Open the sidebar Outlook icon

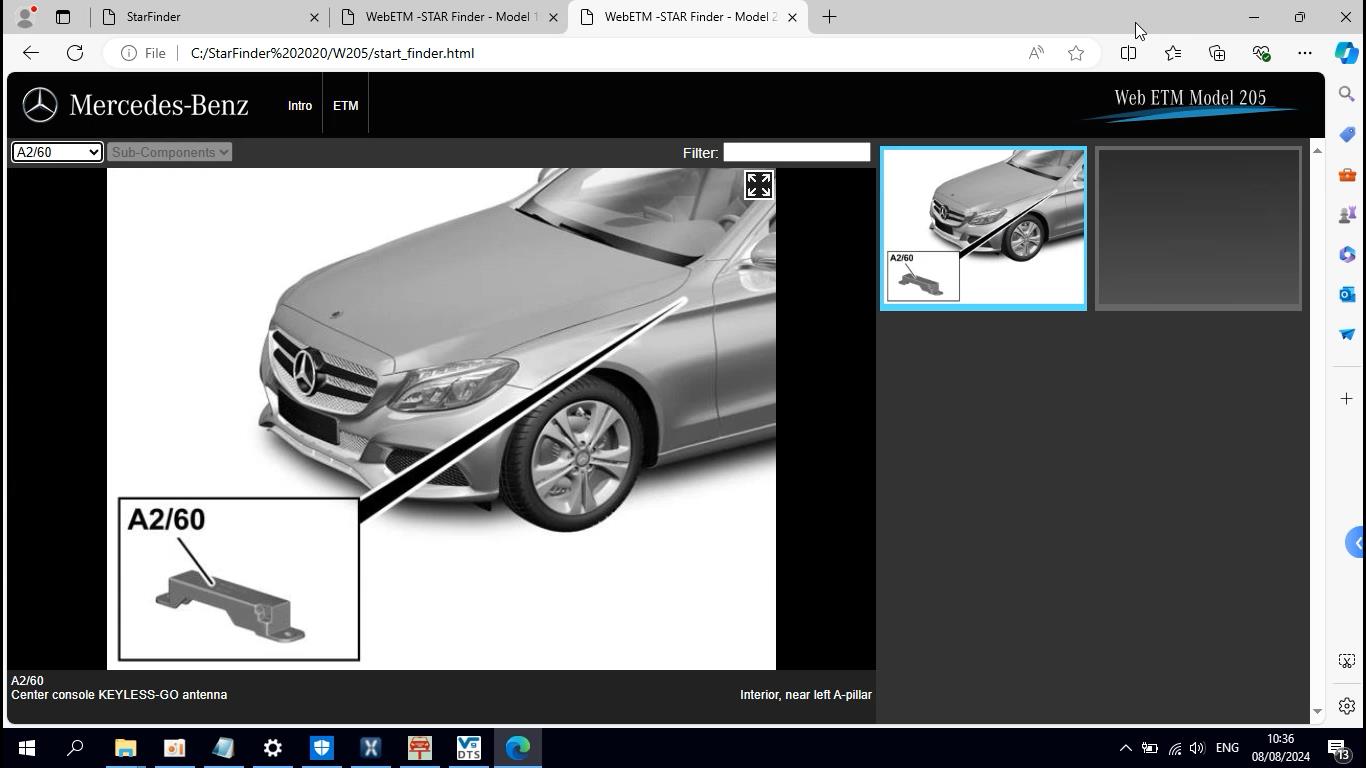point(1347,294)
